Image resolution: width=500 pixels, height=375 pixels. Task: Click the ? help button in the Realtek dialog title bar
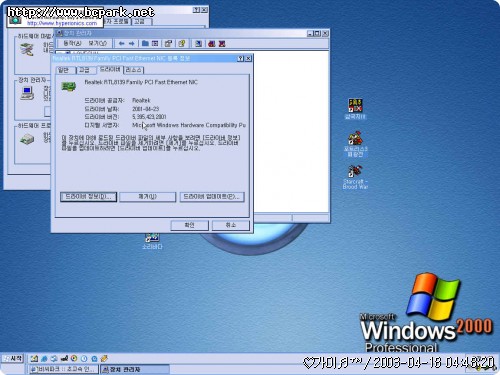click(x=241, y=59)
